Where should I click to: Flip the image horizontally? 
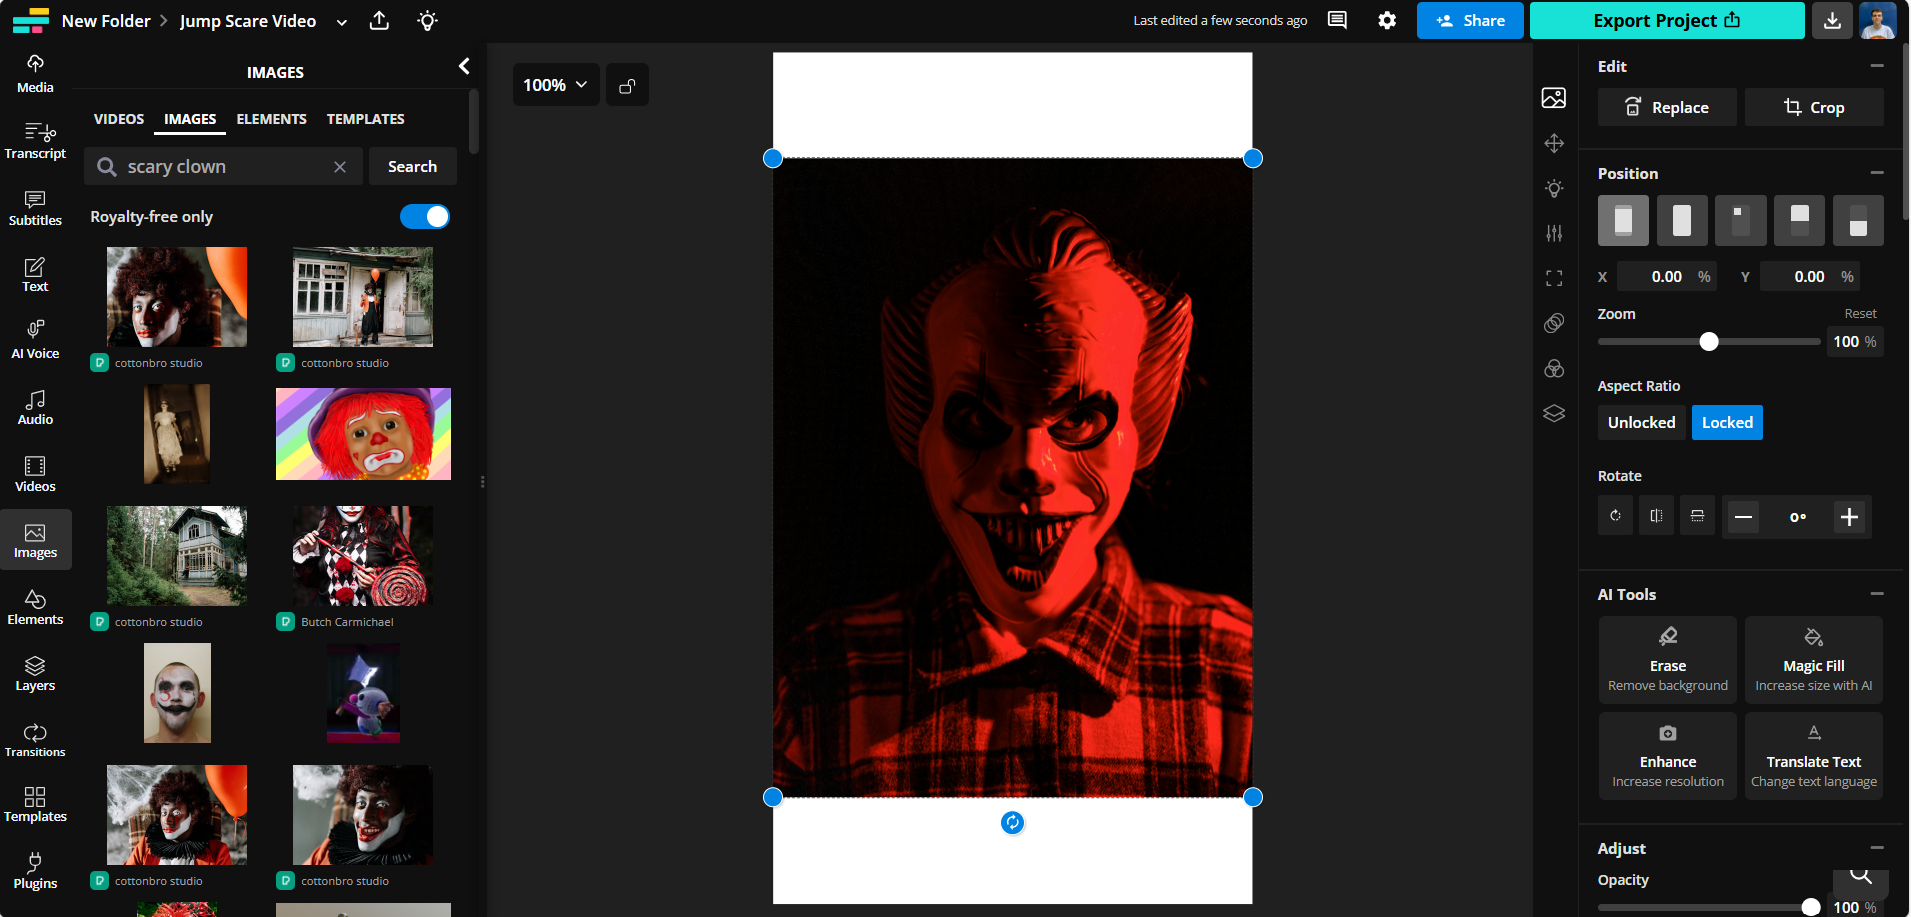(x=1655, y=515)
